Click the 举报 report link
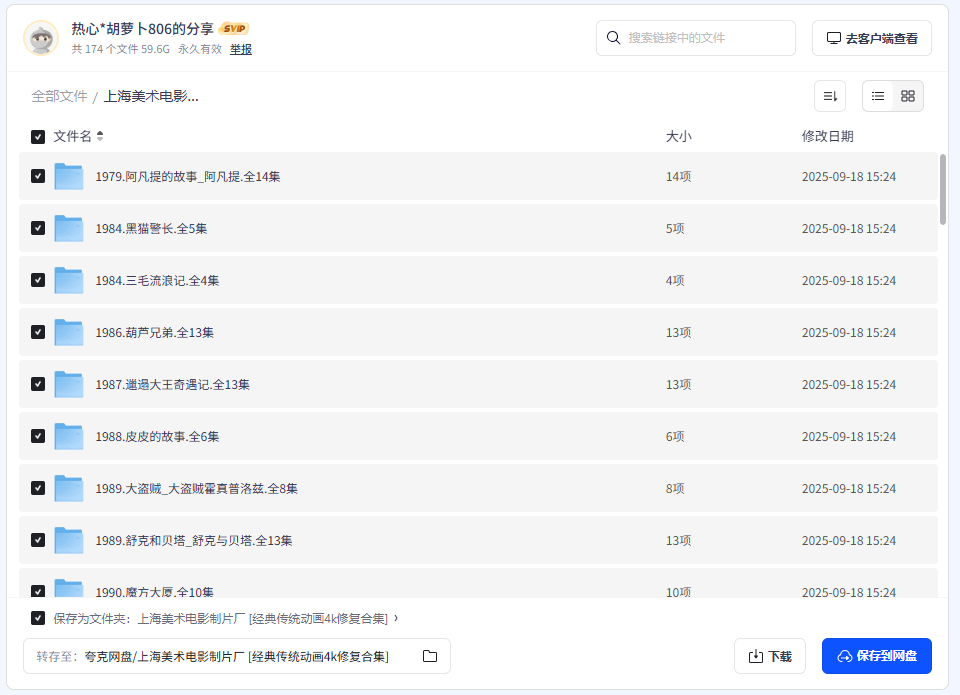Image resolution: width=960 pixels, height=695 pixels. [241, 49]
